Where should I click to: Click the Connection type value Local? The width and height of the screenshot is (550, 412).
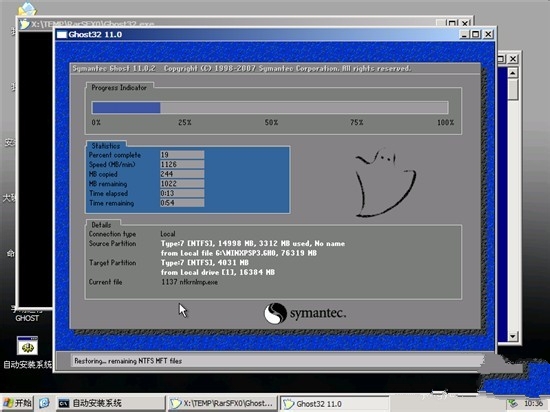(168, 234)
